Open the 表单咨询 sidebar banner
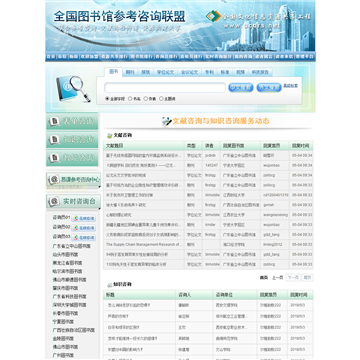This screenshot has height=360, width=360. pos(72,121)
